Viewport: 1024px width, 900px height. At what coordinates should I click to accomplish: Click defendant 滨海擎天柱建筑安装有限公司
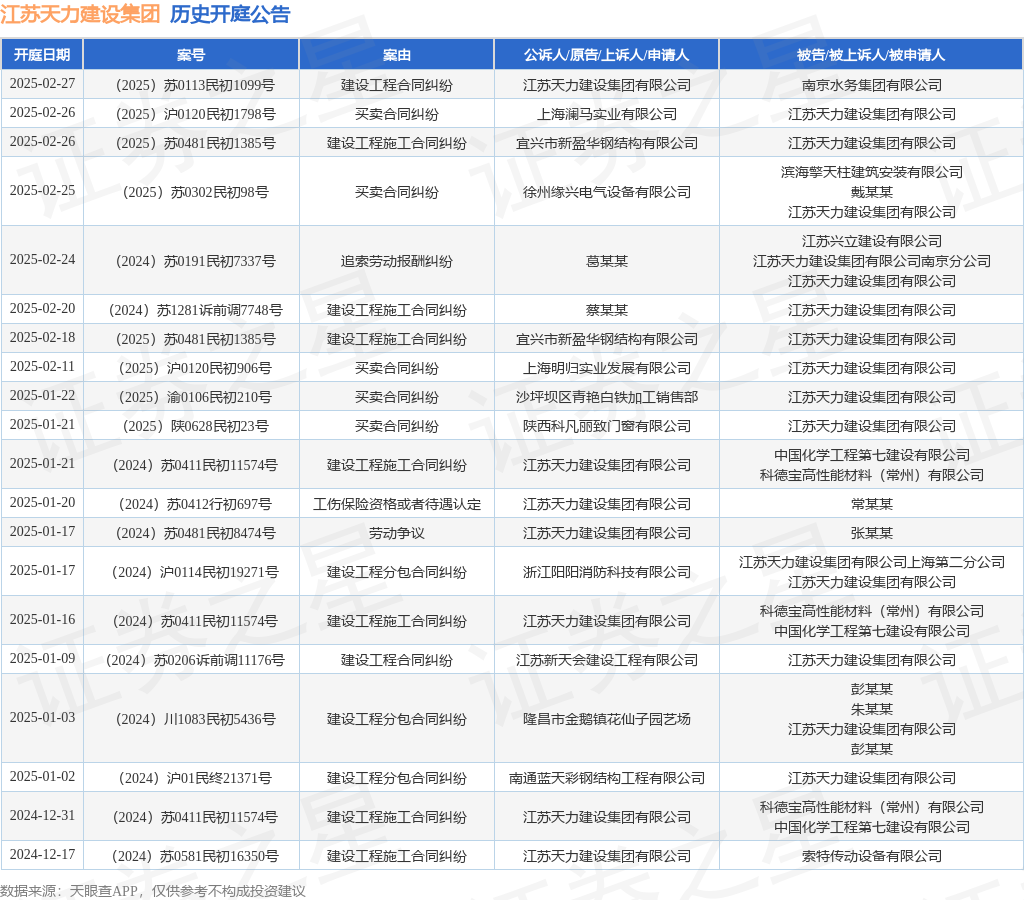872,172
